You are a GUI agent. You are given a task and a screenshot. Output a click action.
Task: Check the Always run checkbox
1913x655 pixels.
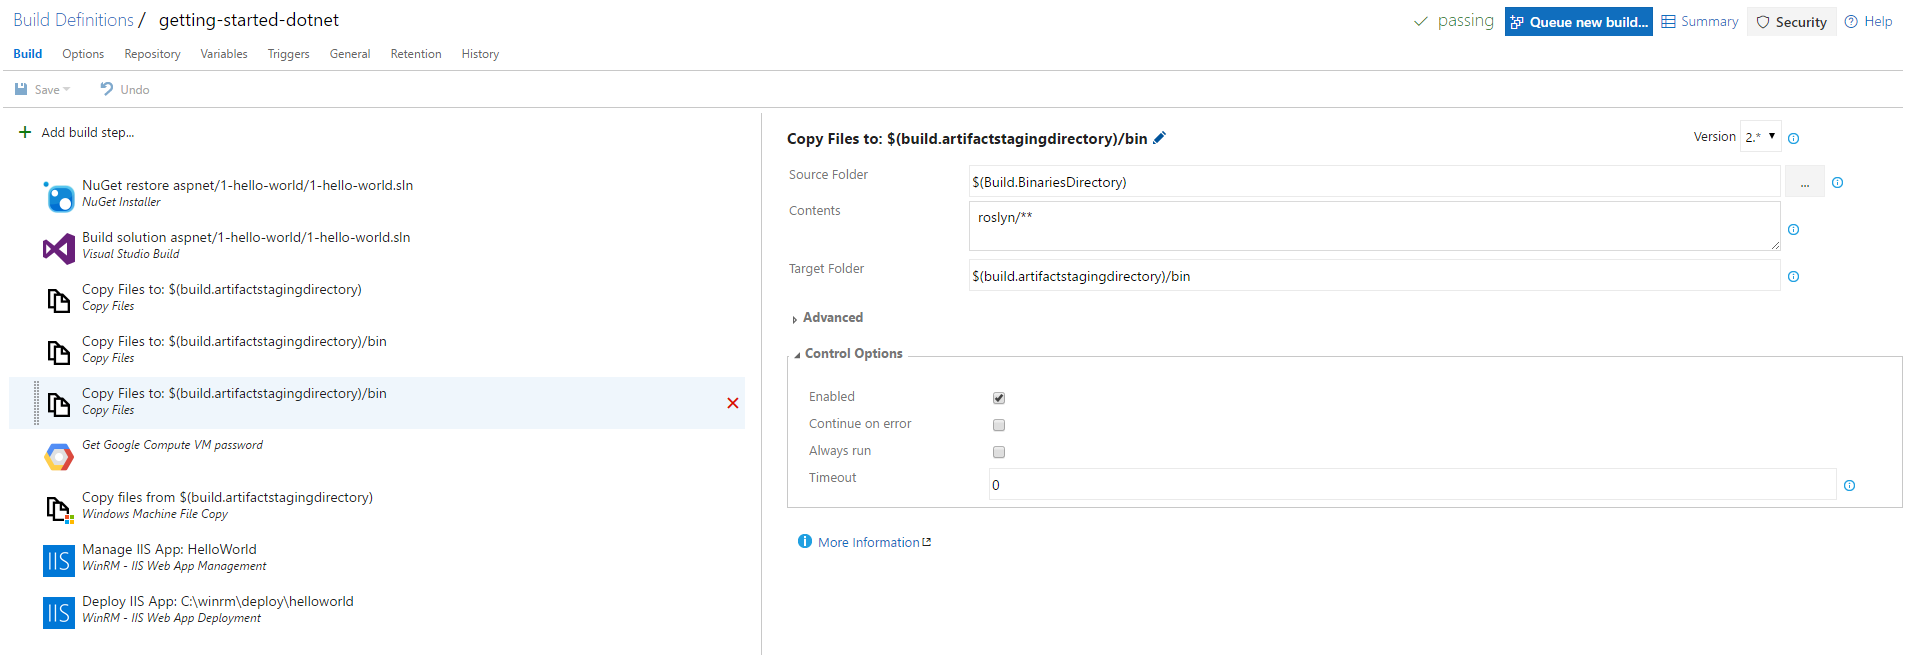coord(999,452)
